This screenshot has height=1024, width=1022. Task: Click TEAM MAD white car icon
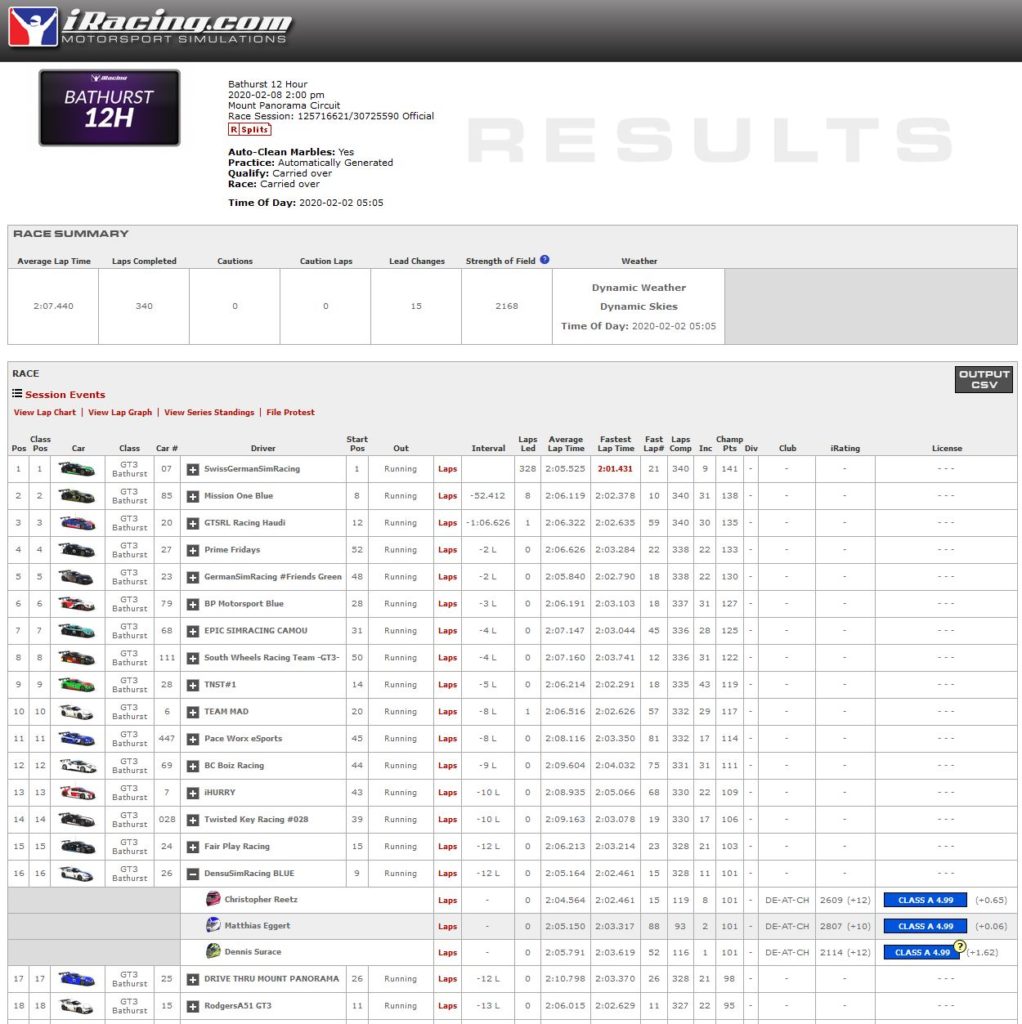pyautogui.click(x=77, y=712)
